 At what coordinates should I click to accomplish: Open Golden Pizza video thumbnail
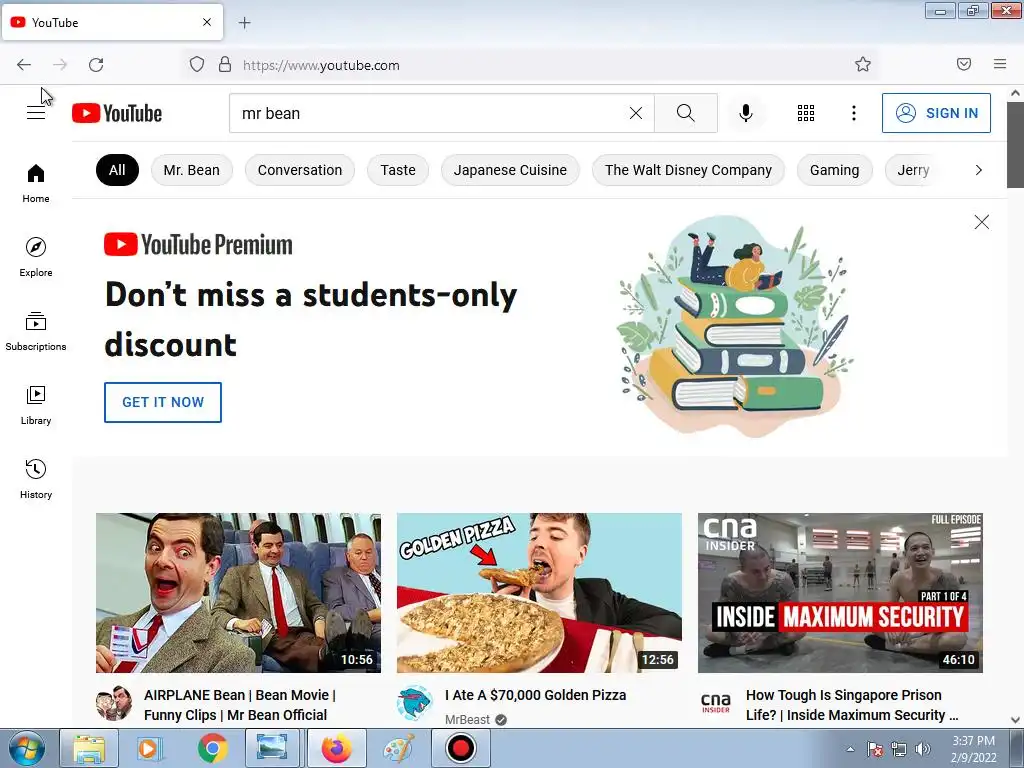pos(539,593)
